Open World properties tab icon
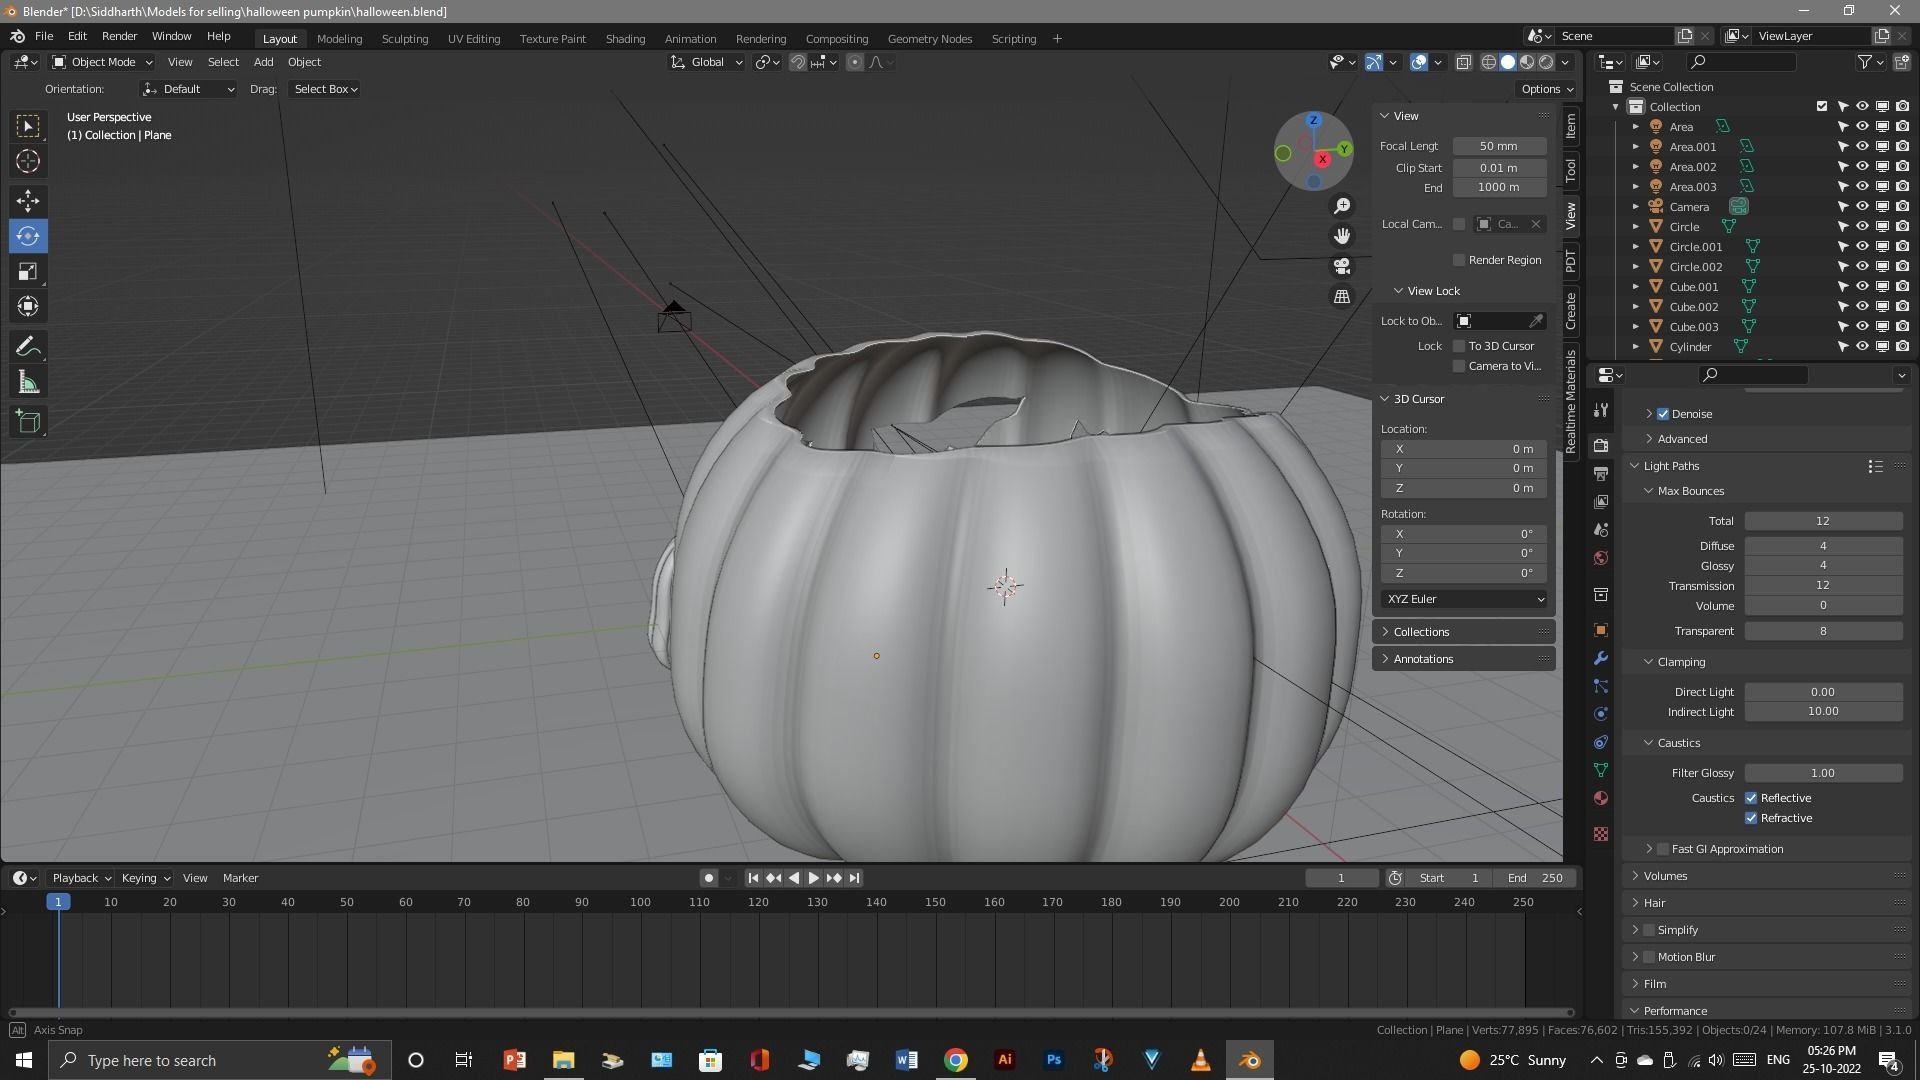The width and height of the screenshot is (1920, 1080). (1601, 558)
